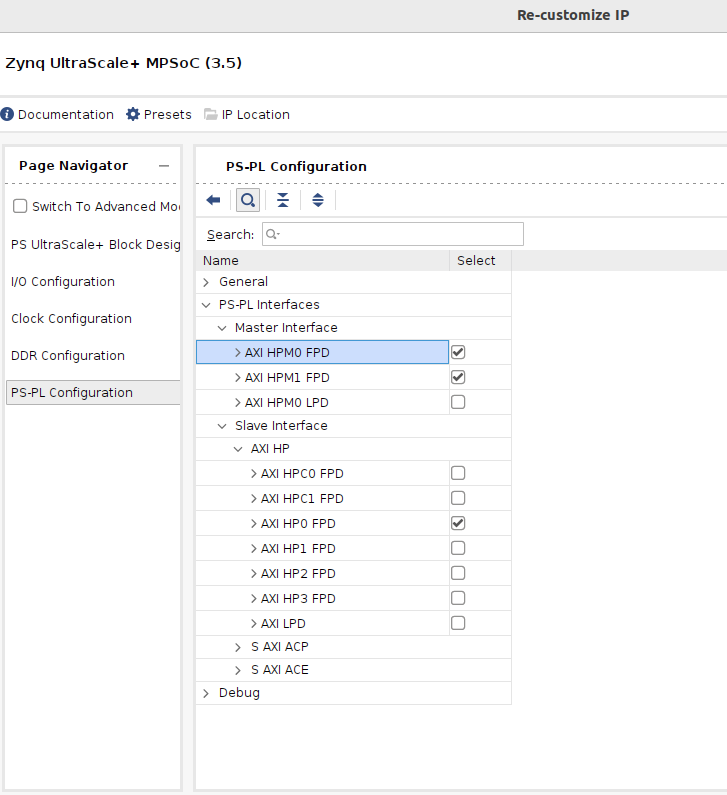Screen dimensions: 727x795
Task: Minimize the Page Navigator panel
Action: click(x=164, y=166)
